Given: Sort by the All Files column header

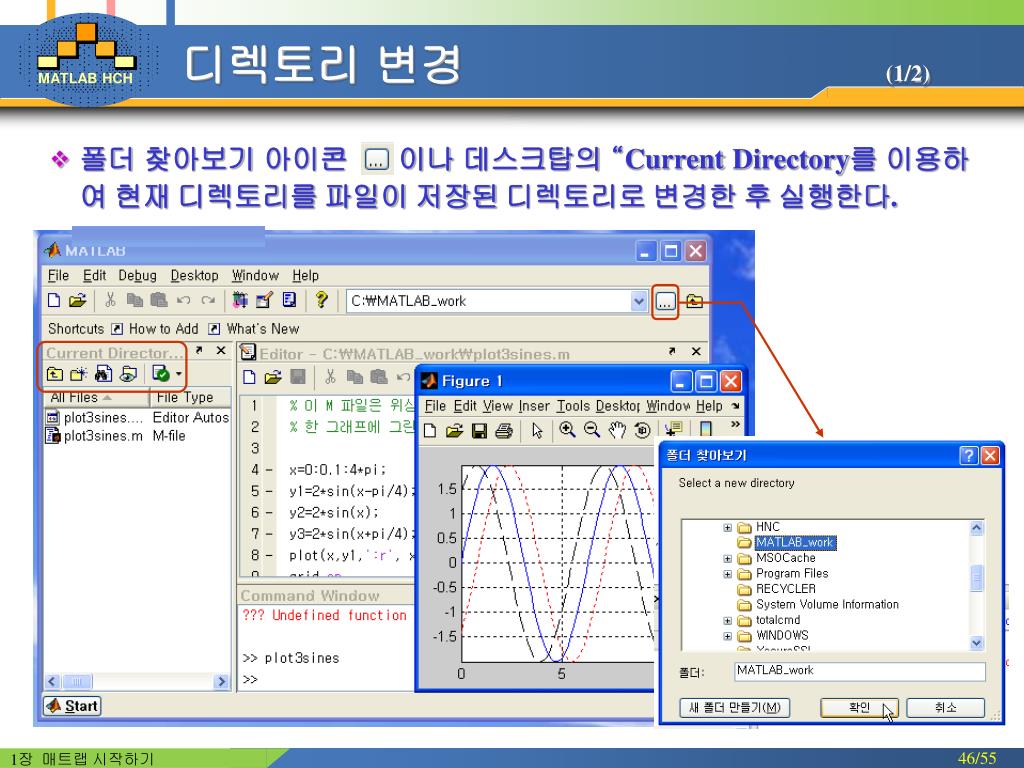Looking at the screenshot, I should [97, 397].
